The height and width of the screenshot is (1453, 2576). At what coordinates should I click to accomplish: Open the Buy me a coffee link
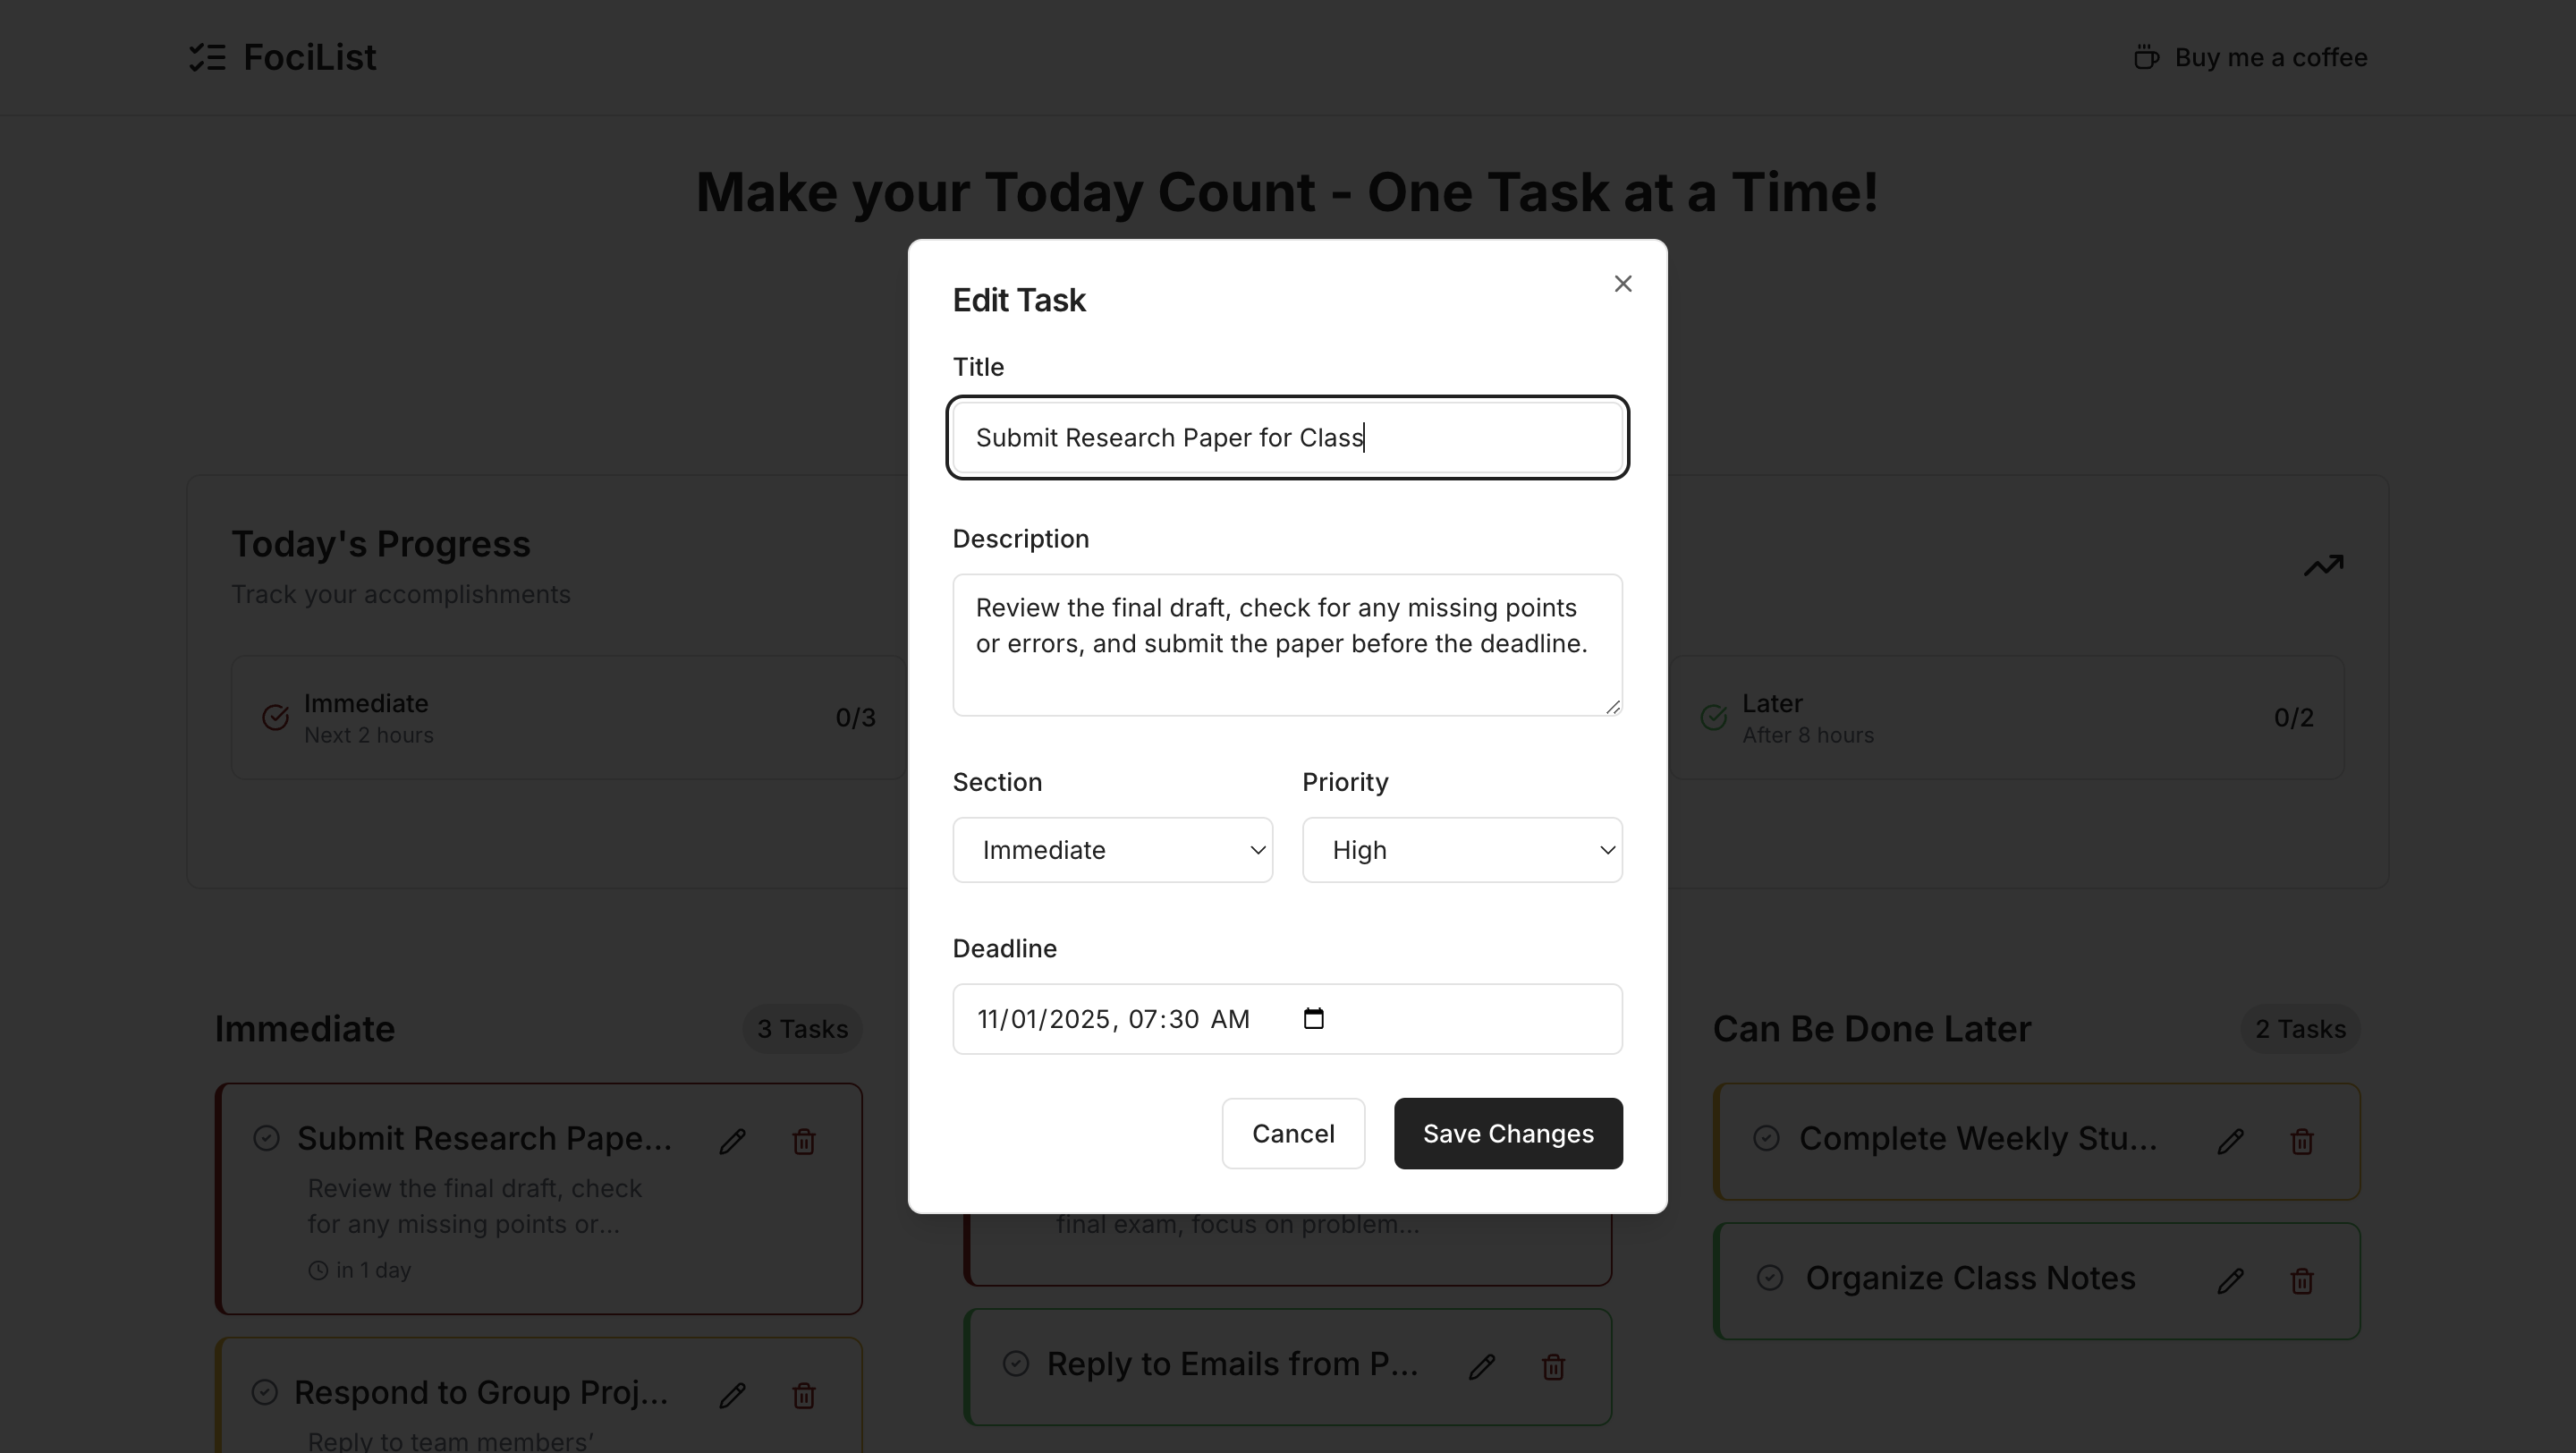tap(2250, 57)
